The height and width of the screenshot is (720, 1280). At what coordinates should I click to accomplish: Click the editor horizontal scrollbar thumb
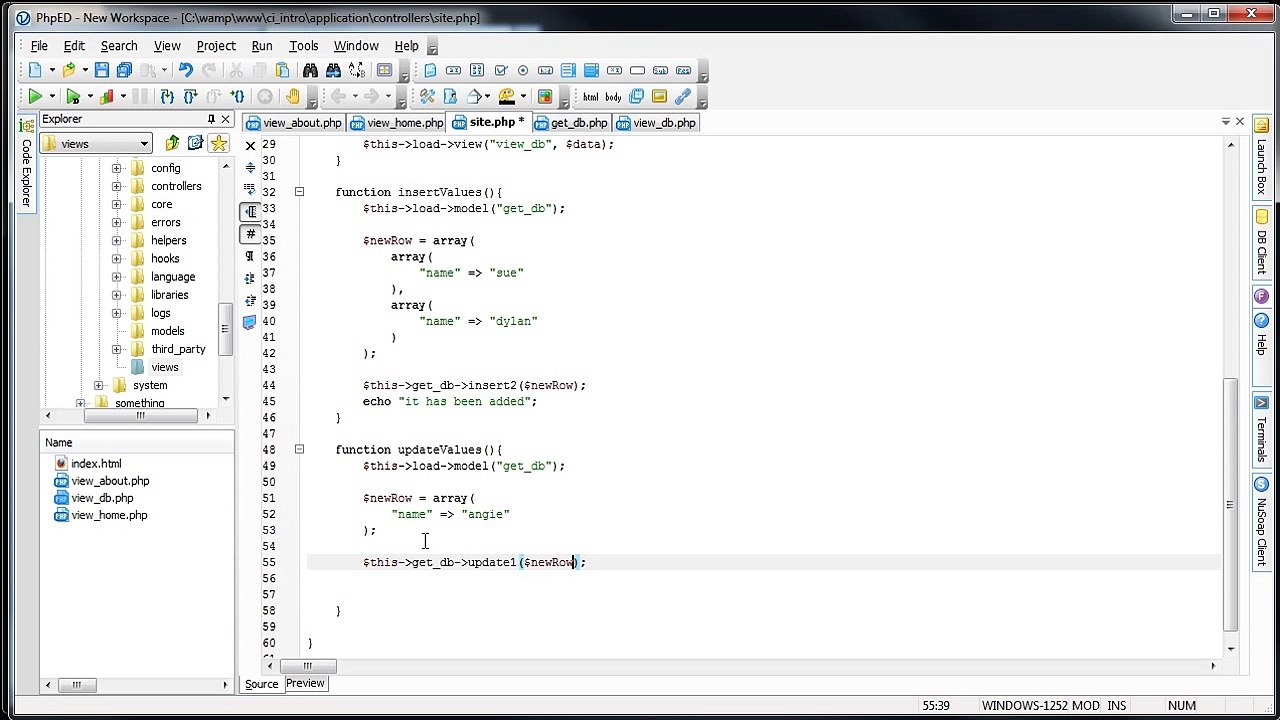(307, 666)
